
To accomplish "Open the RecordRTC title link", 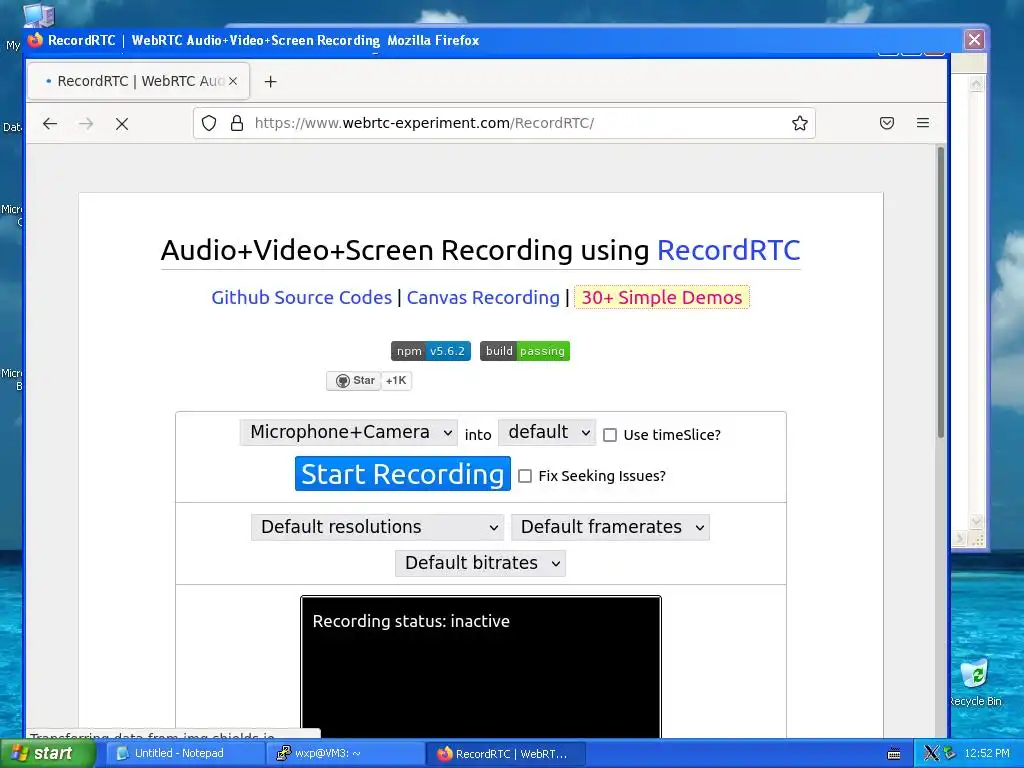I will pyautogui.click(x=728, y=250).
